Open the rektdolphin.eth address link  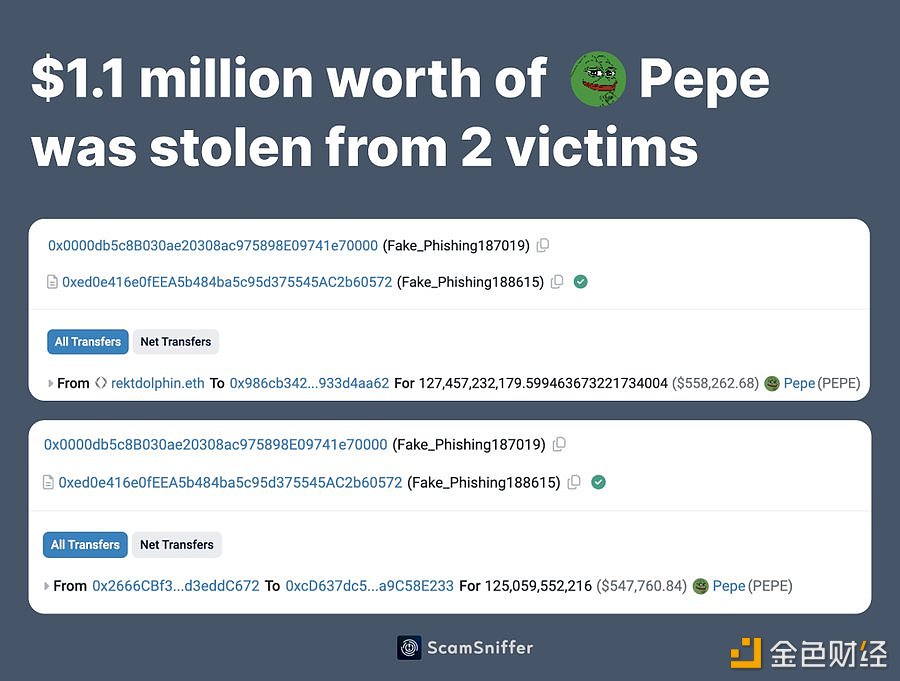(157, 383)
